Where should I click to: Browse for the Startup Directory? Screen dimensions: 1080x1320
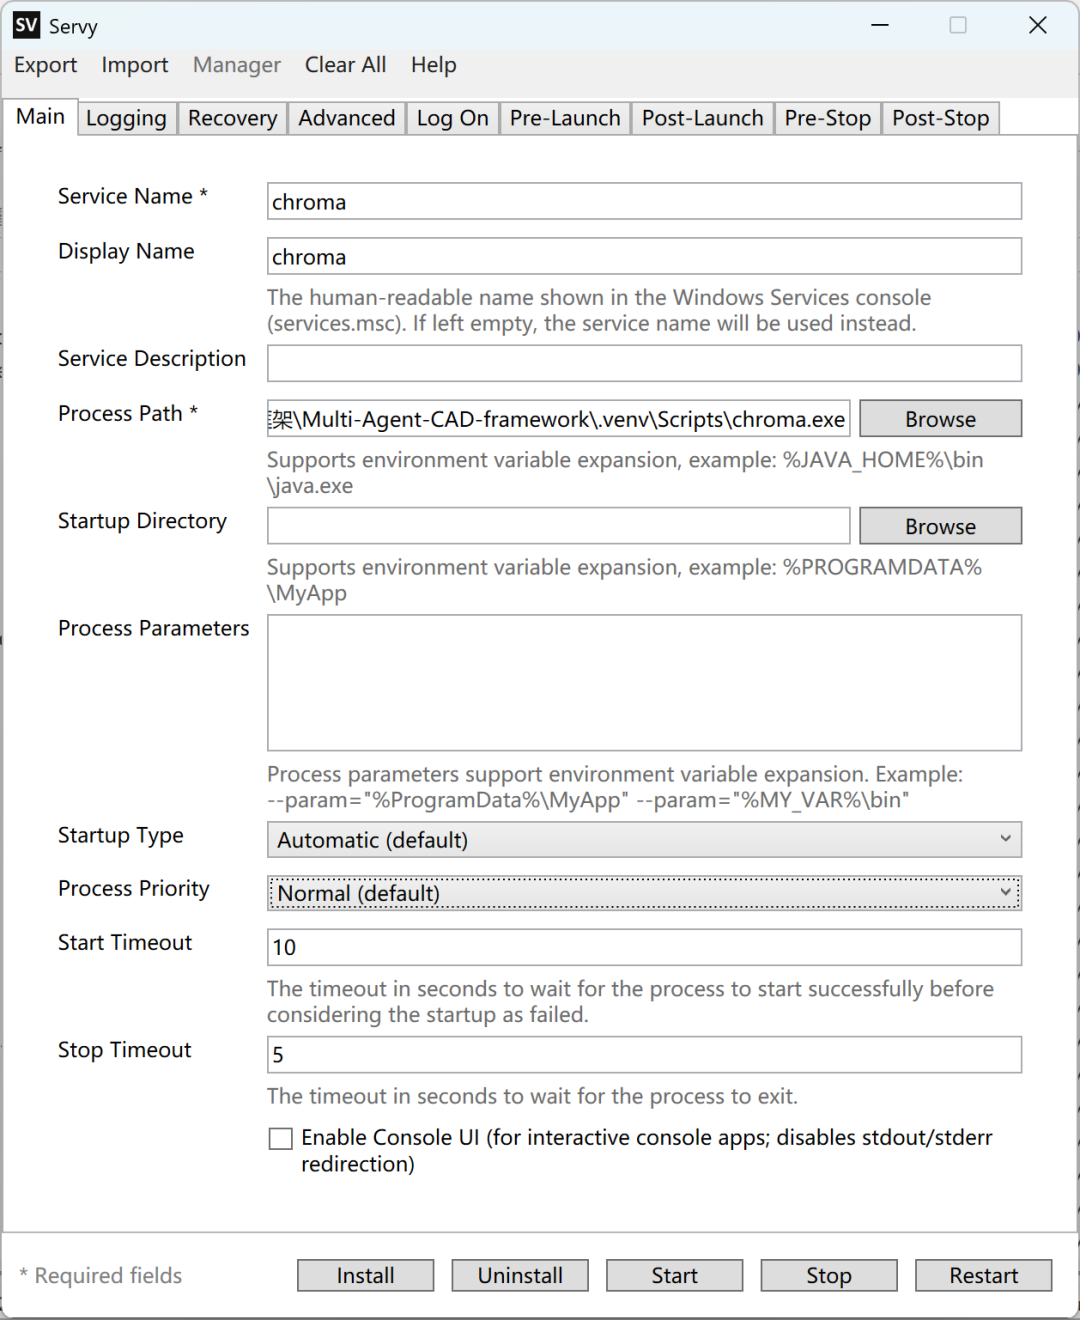[941, 526]
